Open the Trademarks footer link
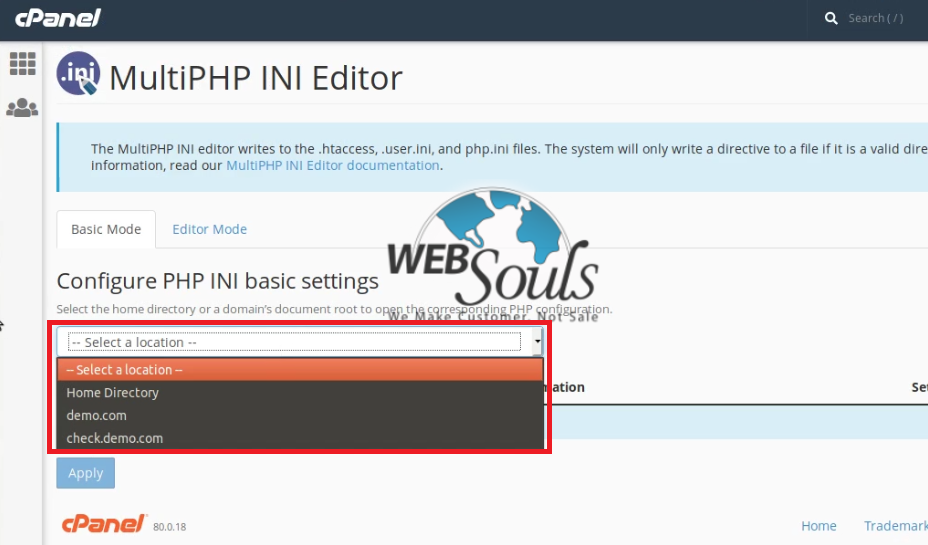Image resolution: width=928 pixels, height=545 pixels. (x=895, y=525)
